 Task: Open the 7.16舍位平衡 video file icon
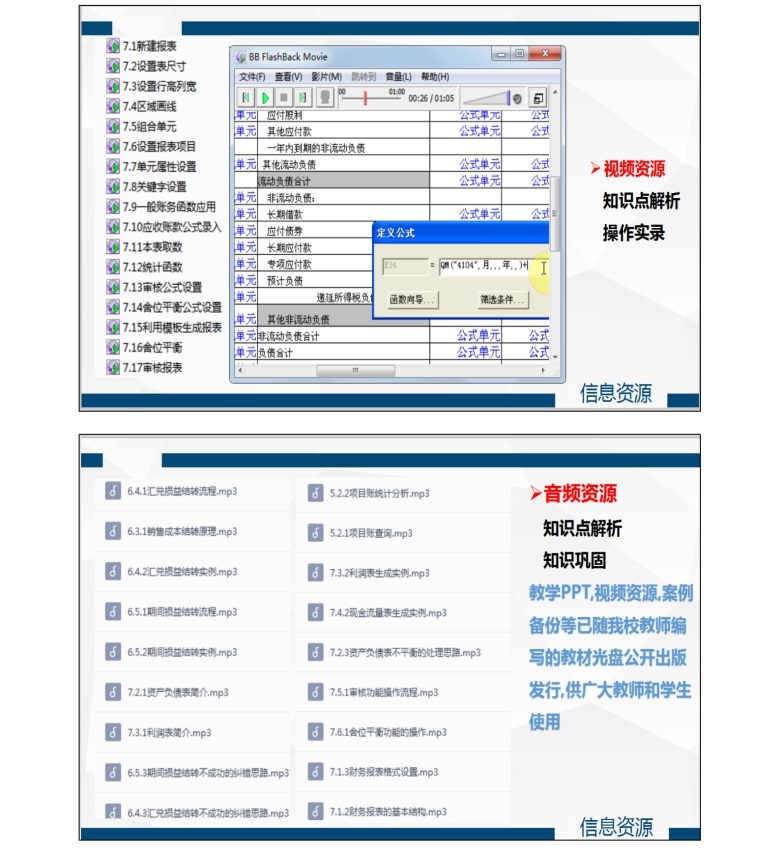click(113, 347)
